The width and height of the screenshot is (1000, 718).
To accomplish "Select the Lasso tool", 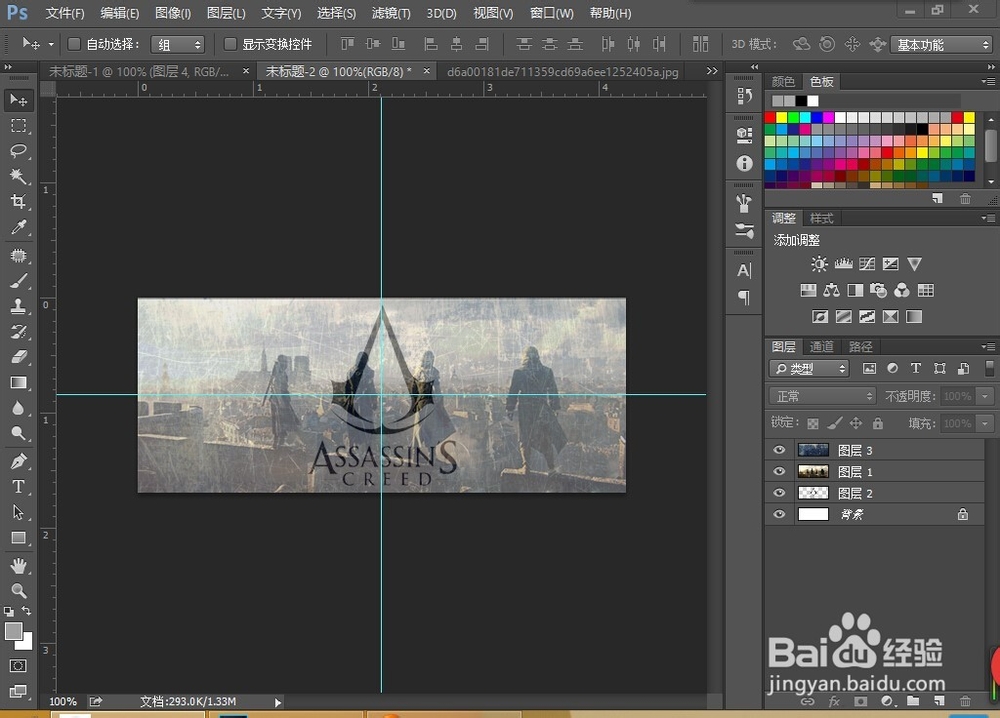I will 18,151.
